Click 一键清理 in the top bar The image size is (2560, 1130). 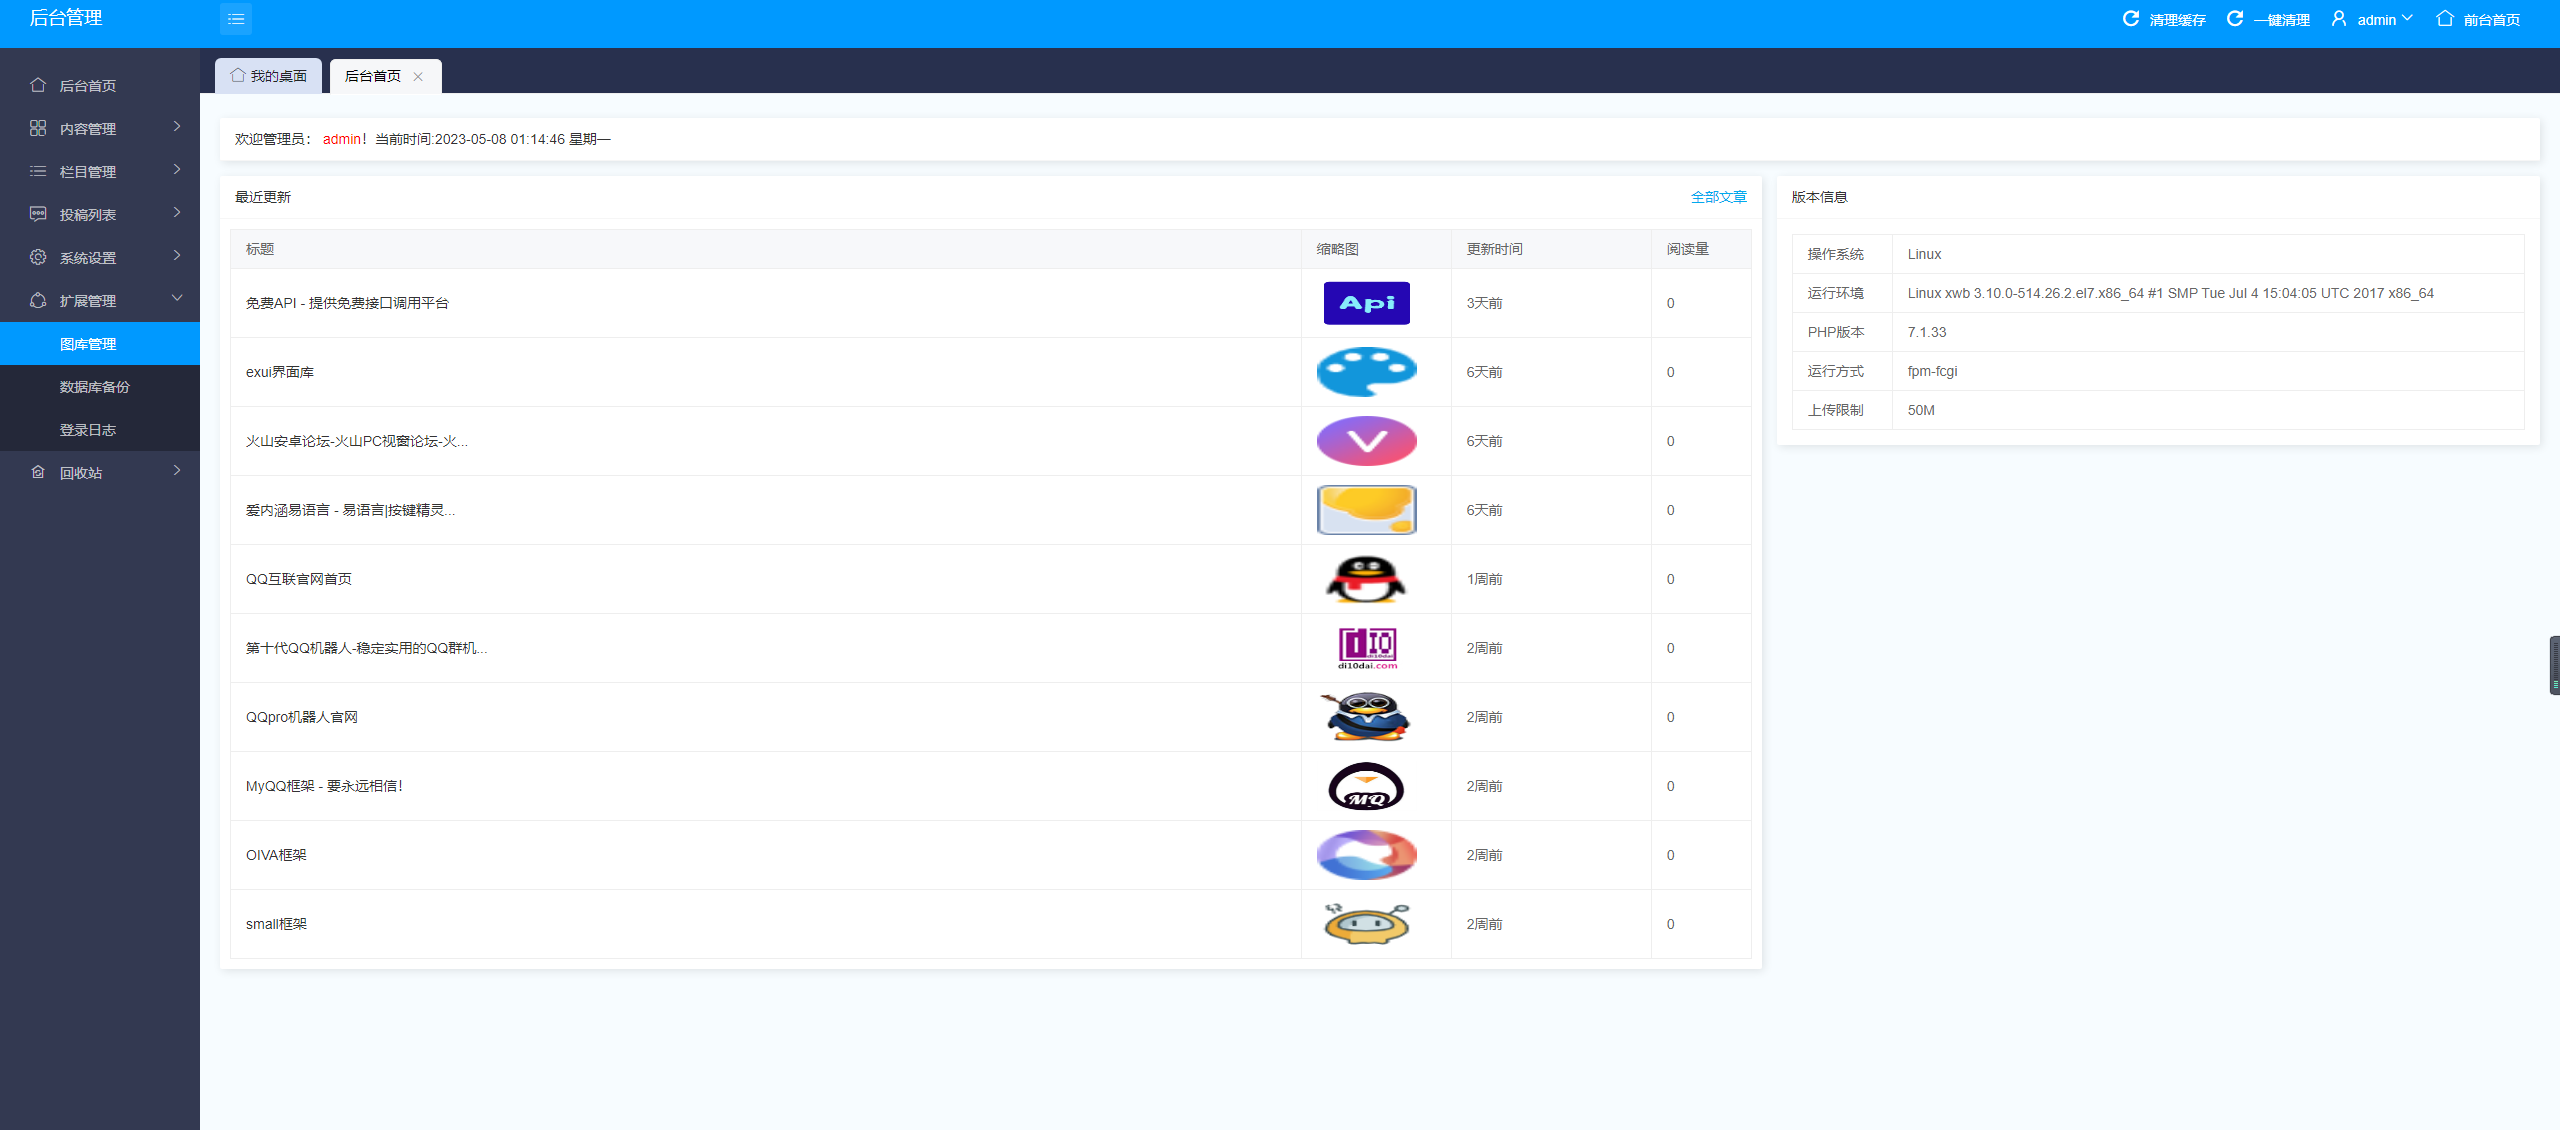[x=2281, y=20]
